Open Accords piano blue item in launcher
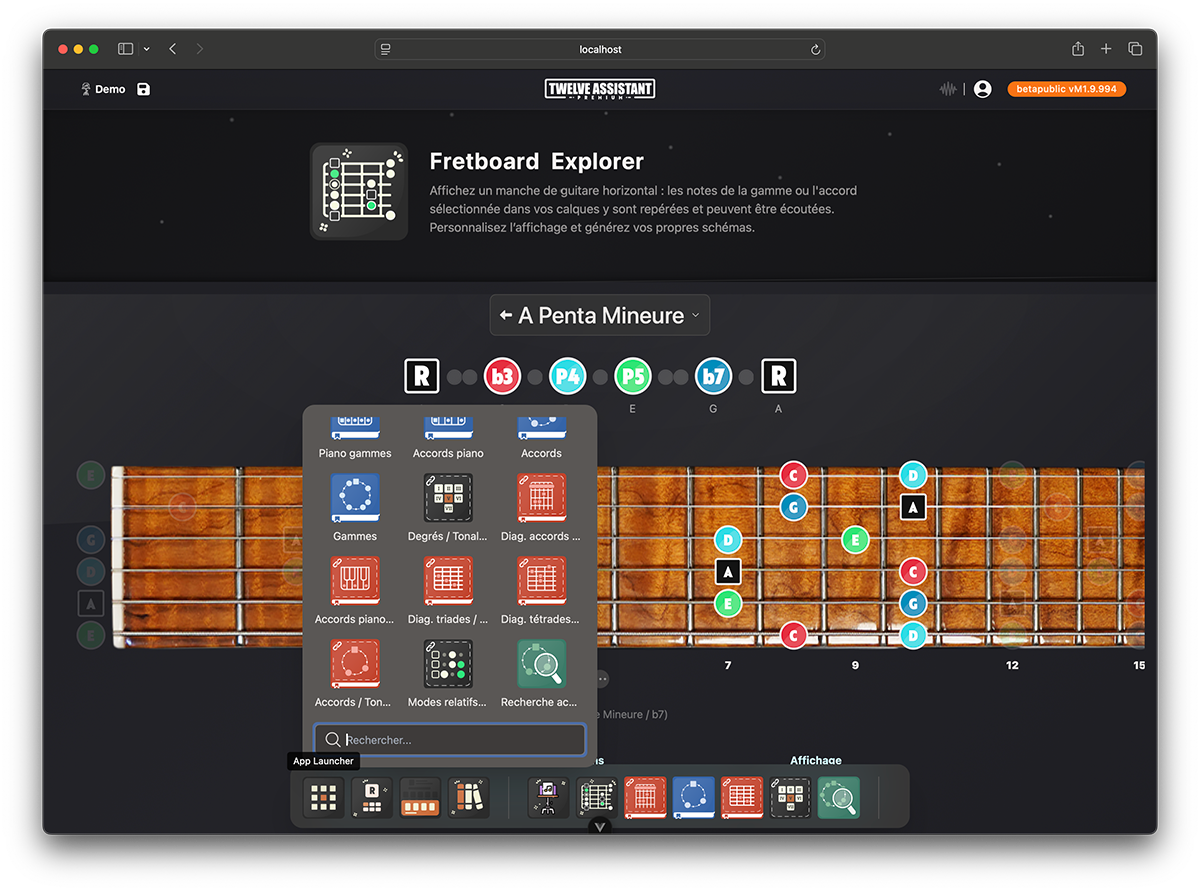Screen dimensions: 1200x891 [448, 438]
